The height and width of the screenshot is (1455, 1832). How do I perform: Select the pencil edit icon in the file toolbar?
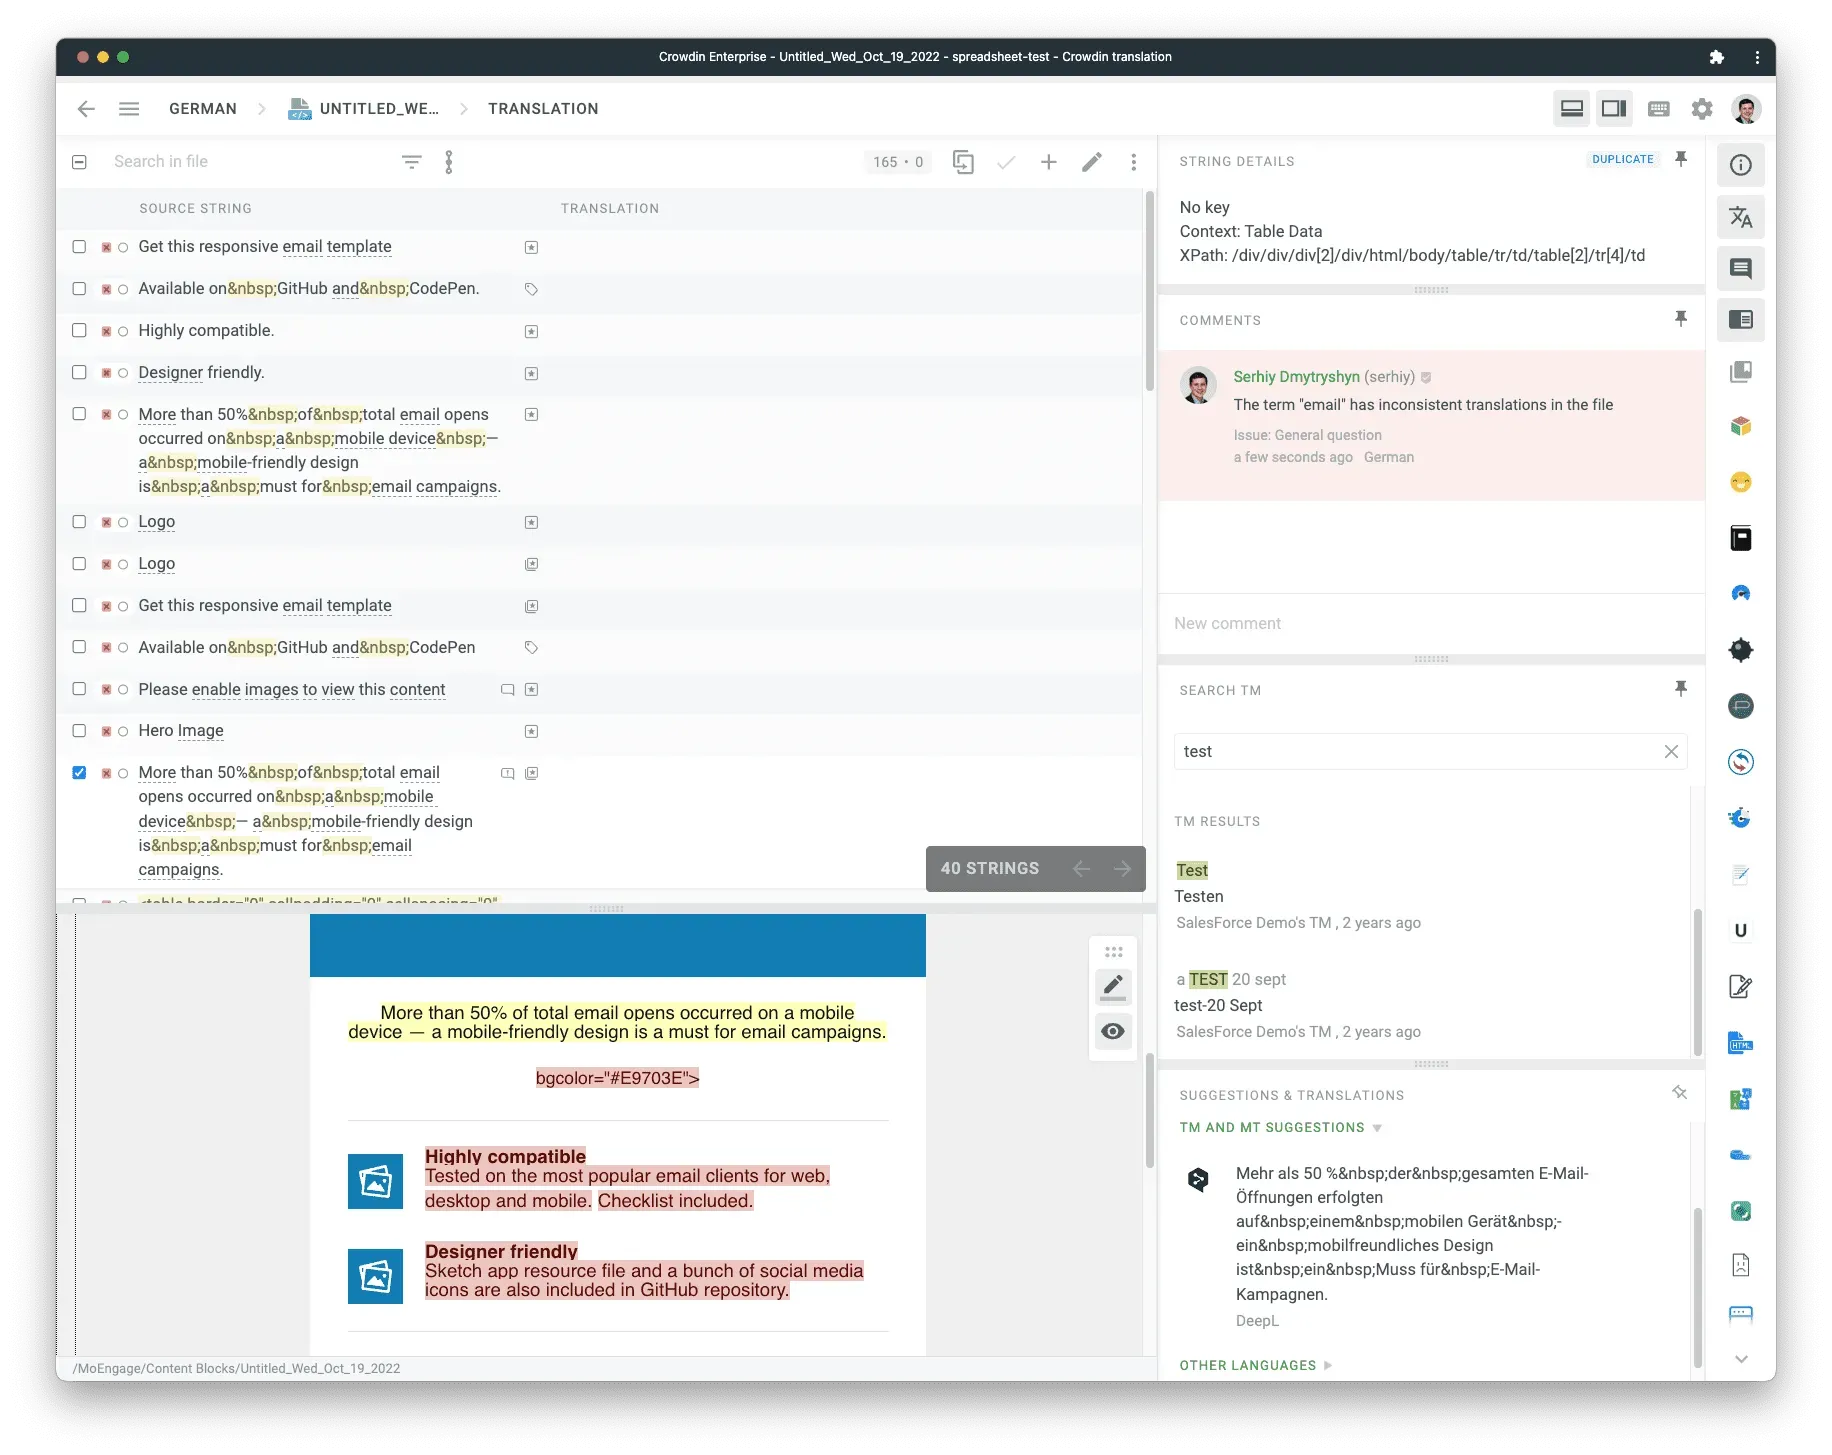1092,161
